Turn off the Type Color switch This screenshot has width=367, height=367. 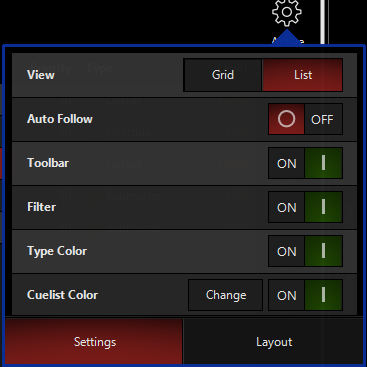[x=305, y=251]
